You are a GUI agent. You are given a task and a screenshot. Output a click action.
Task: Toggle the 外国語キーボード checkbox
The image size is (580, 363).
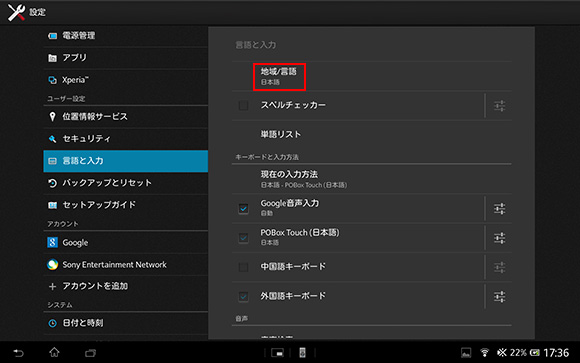[x=243, y=296]
